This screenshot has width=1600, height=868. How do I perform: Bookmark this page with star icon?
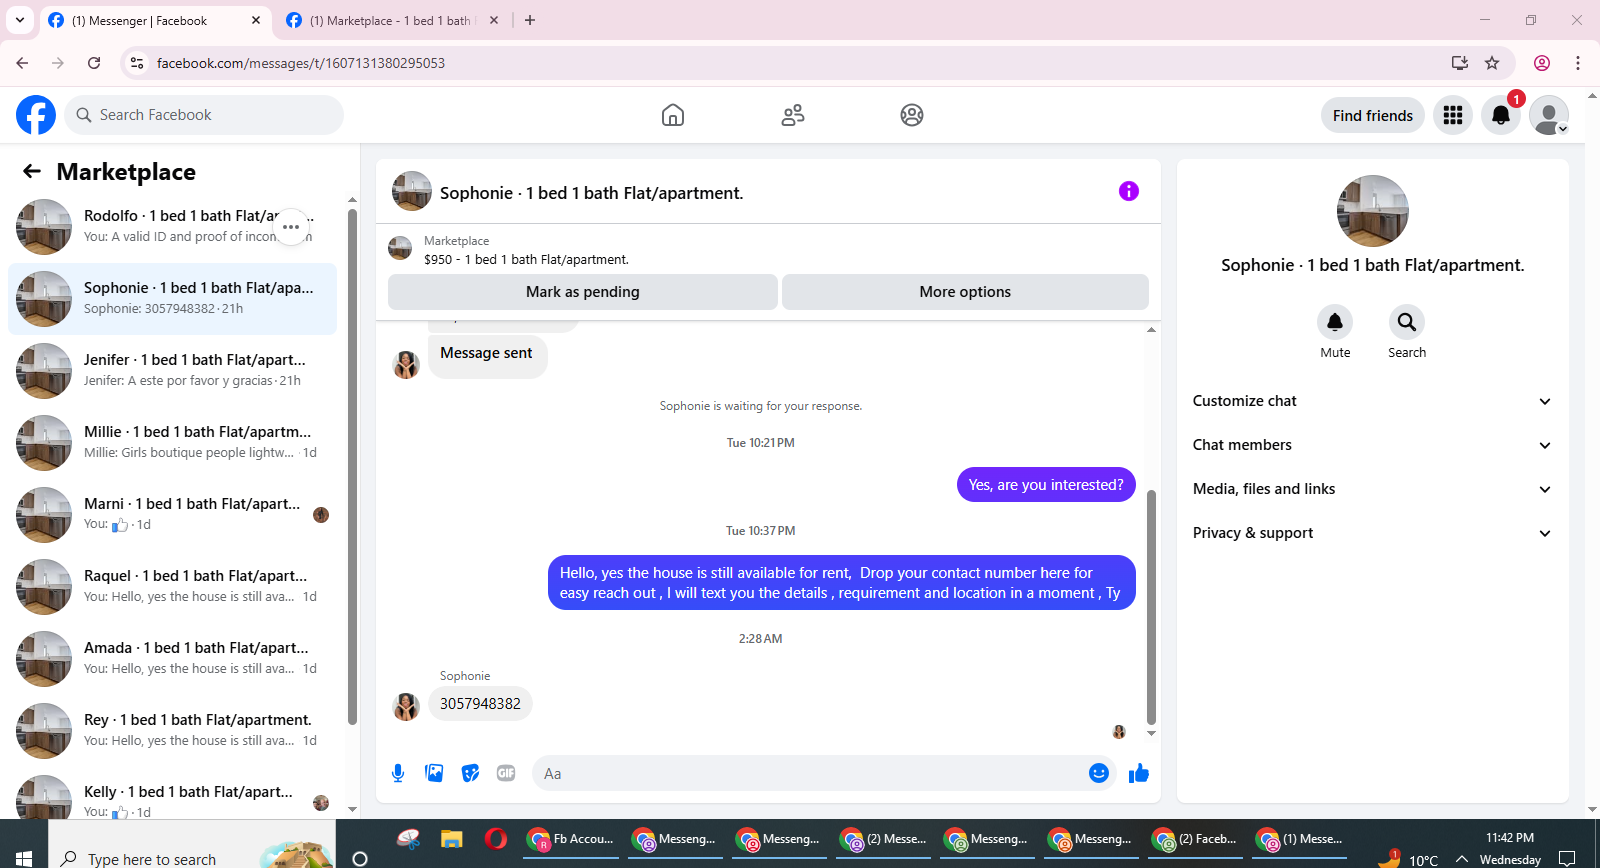tap(1492, 63)
